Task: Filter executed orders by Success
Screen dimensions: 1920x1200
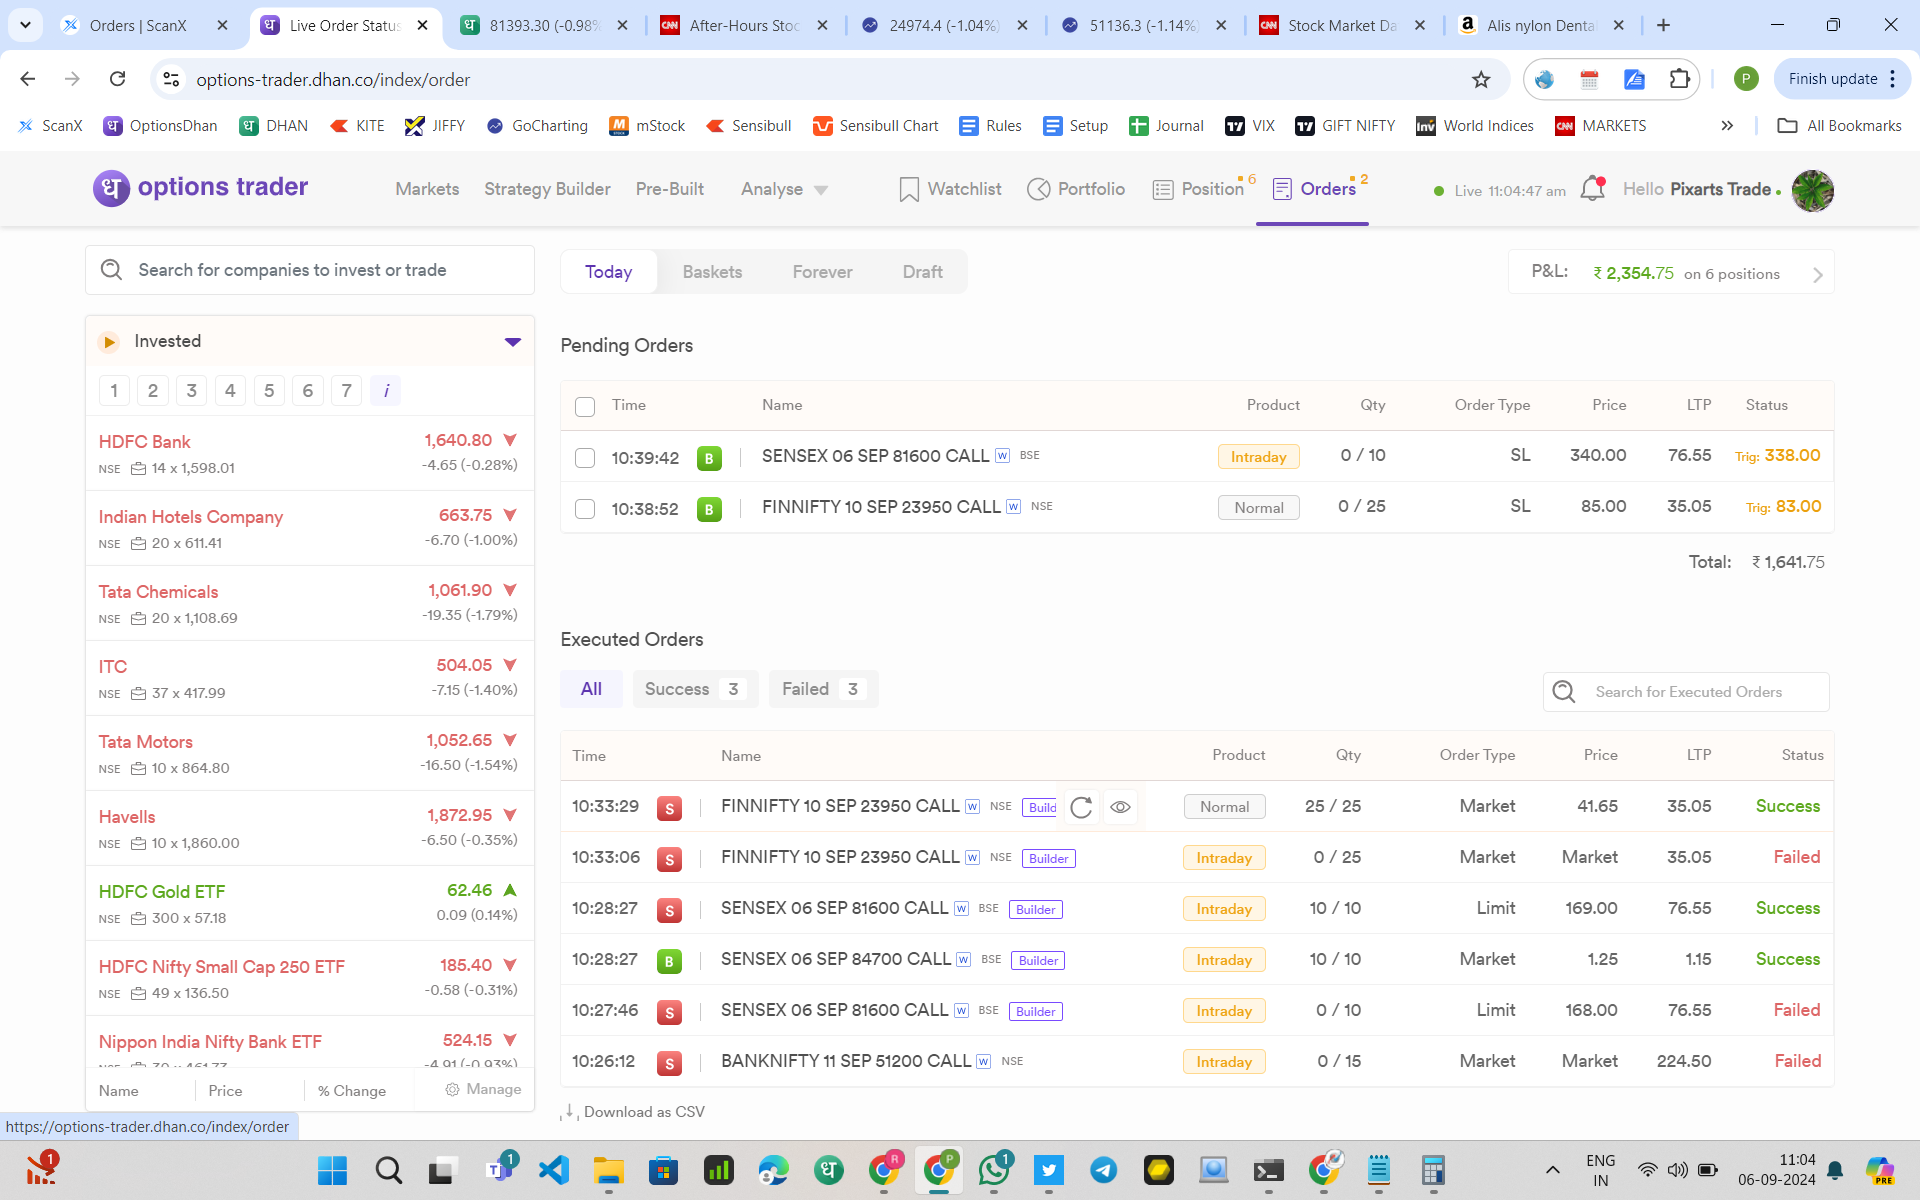Action: [x=695, y=689]
